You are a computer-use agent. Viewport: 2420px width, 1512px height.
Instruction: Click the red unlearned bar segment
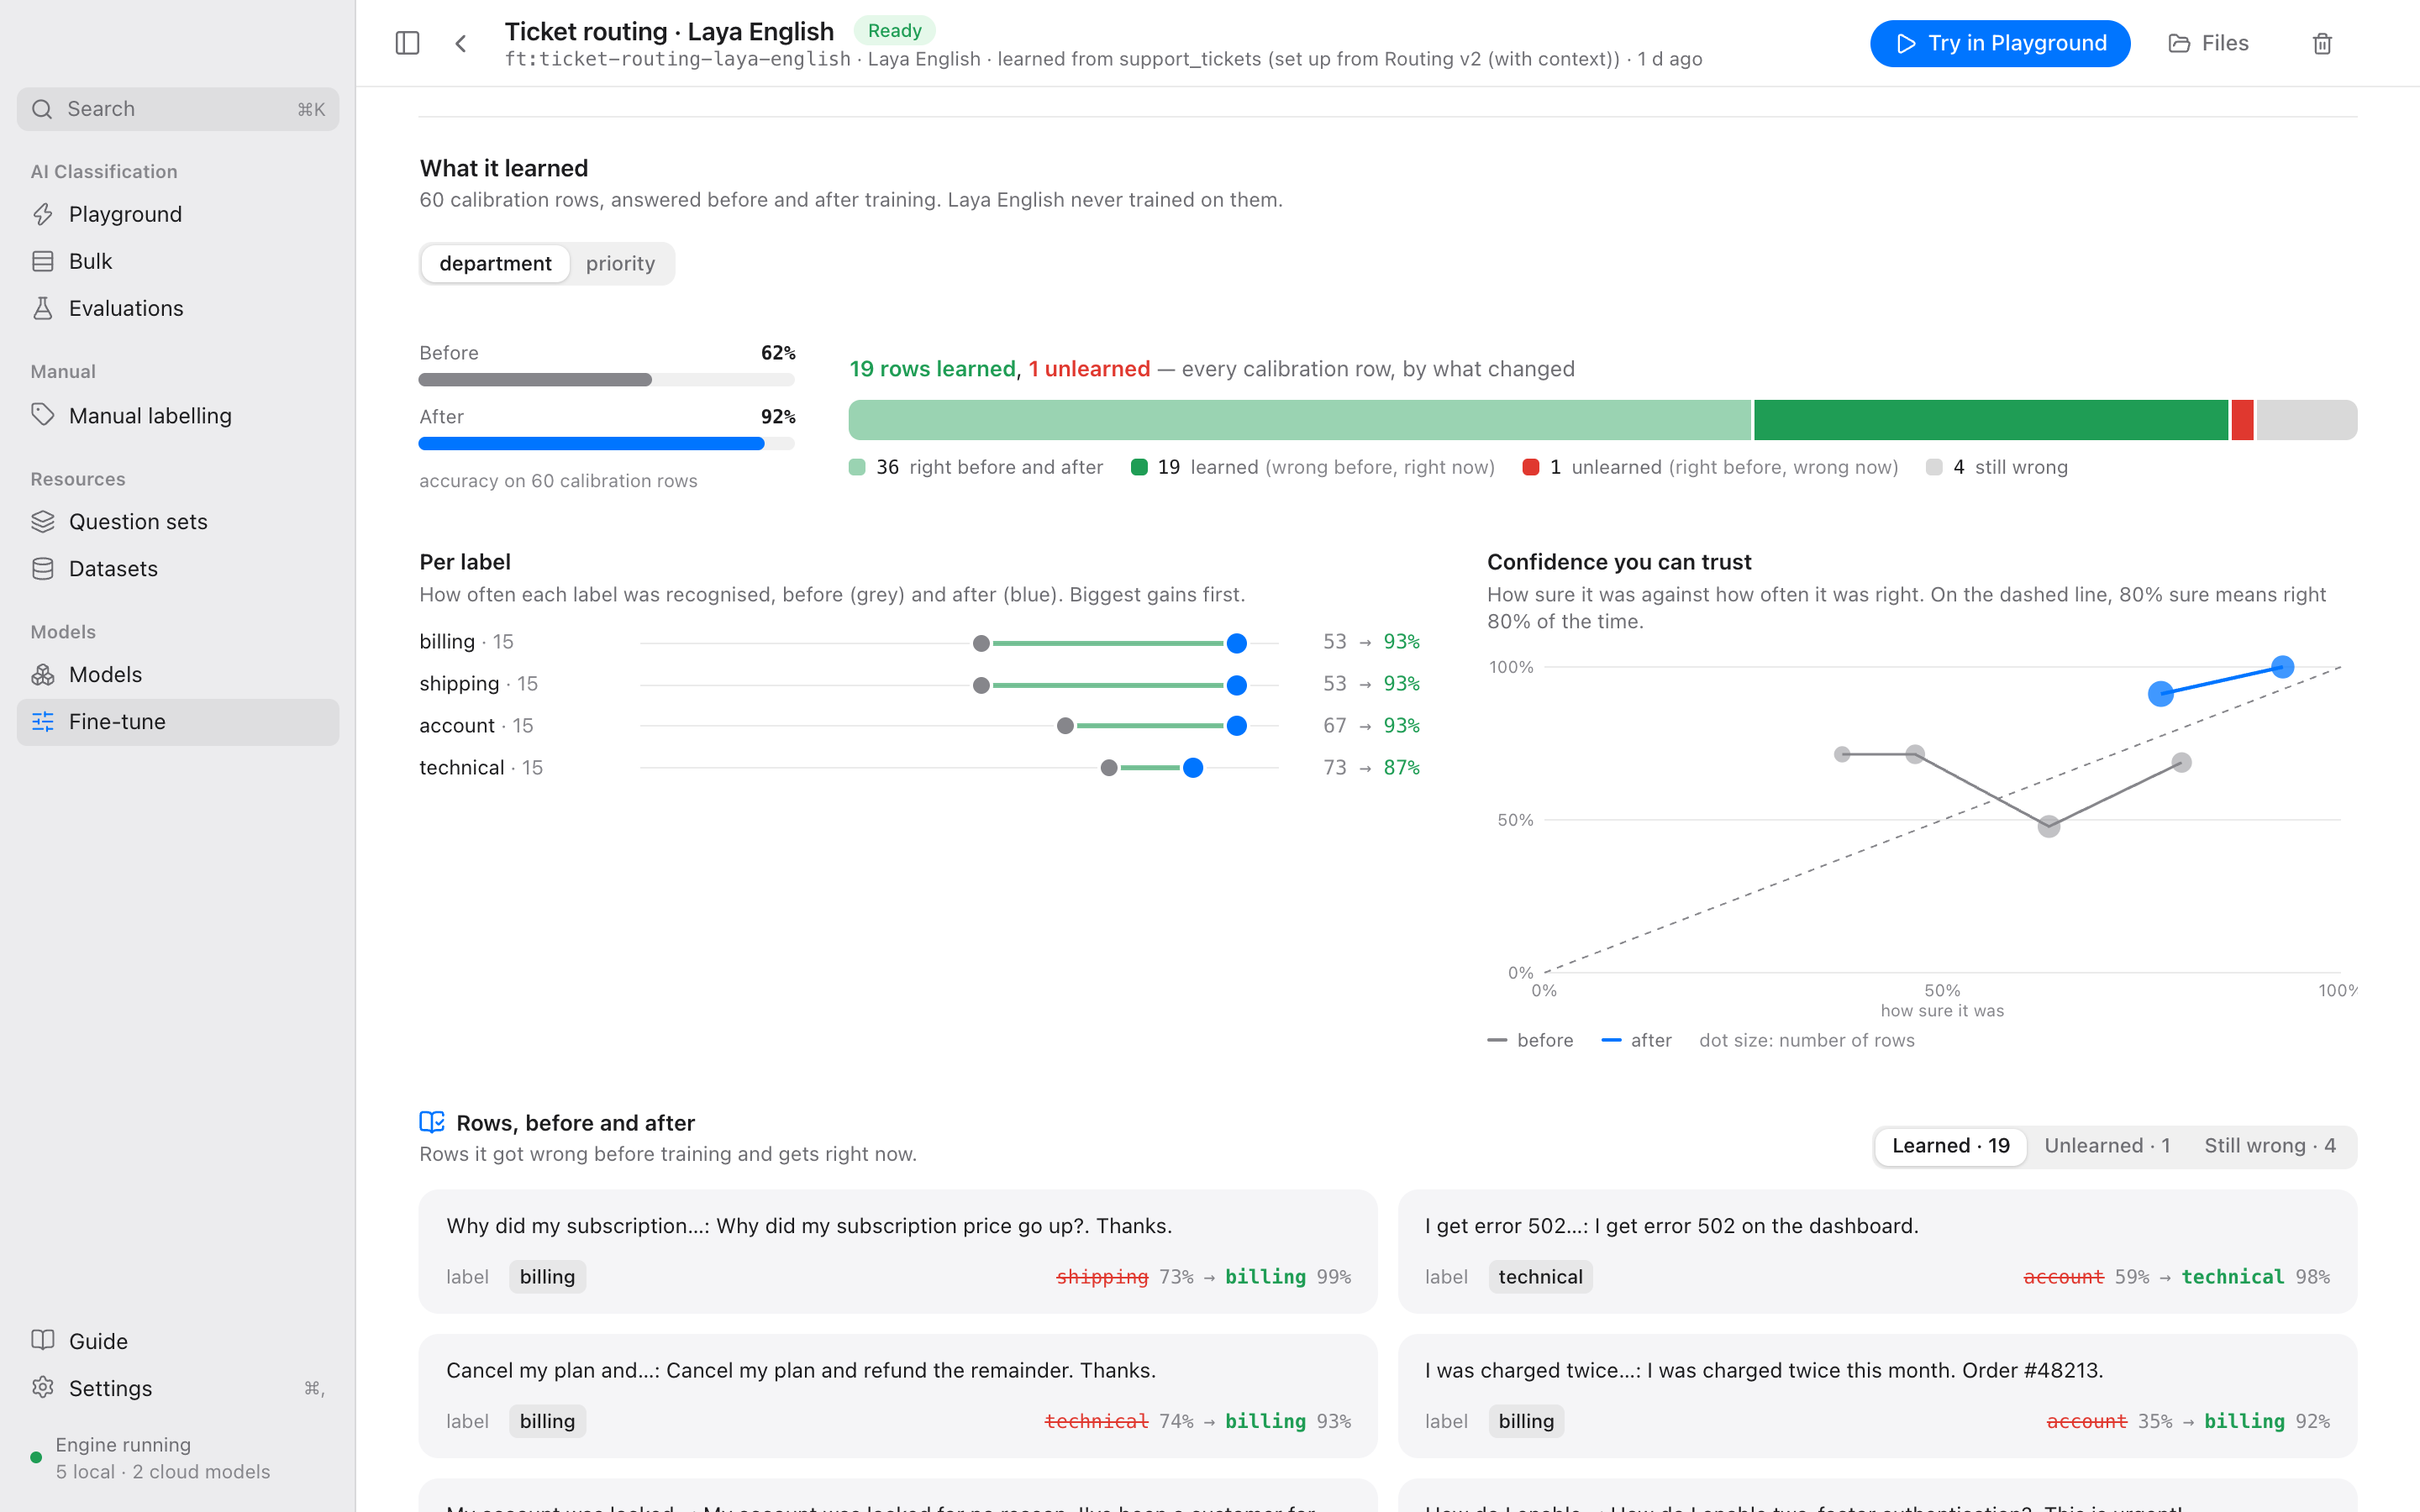point(2242,419)
